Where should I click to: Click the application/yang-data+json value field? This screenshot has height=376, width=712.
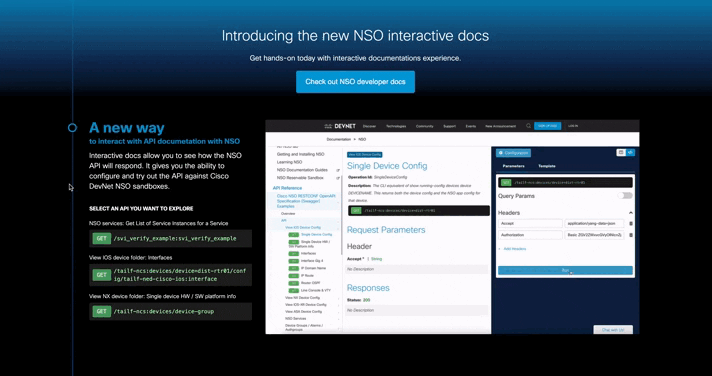pyautogui.click(x=594, y=223)
